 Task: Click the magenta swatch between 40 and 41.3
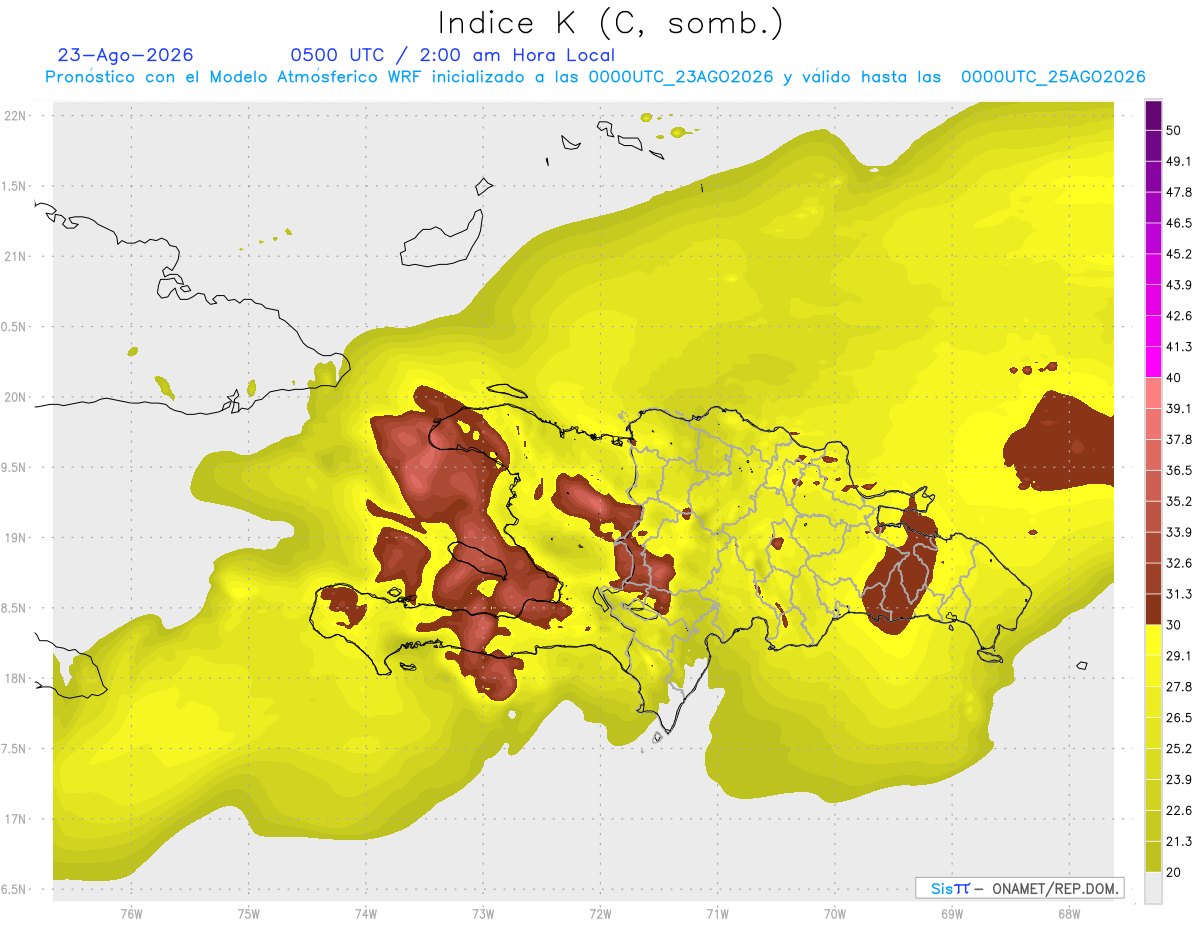pyautogui.click(x=1153, y=362)
